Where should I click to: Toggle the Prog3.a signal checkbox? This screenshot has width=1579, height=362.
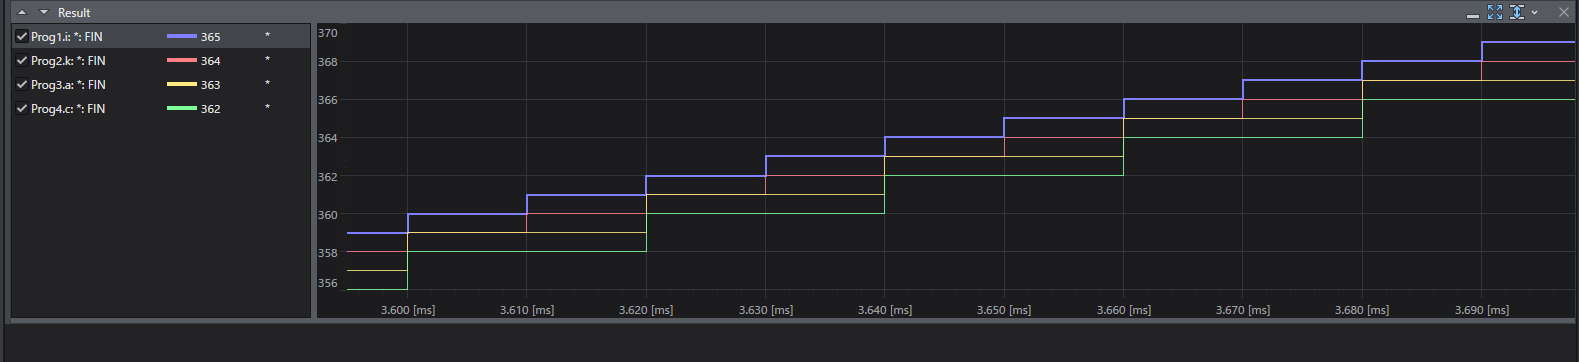(x=22, y=84)
